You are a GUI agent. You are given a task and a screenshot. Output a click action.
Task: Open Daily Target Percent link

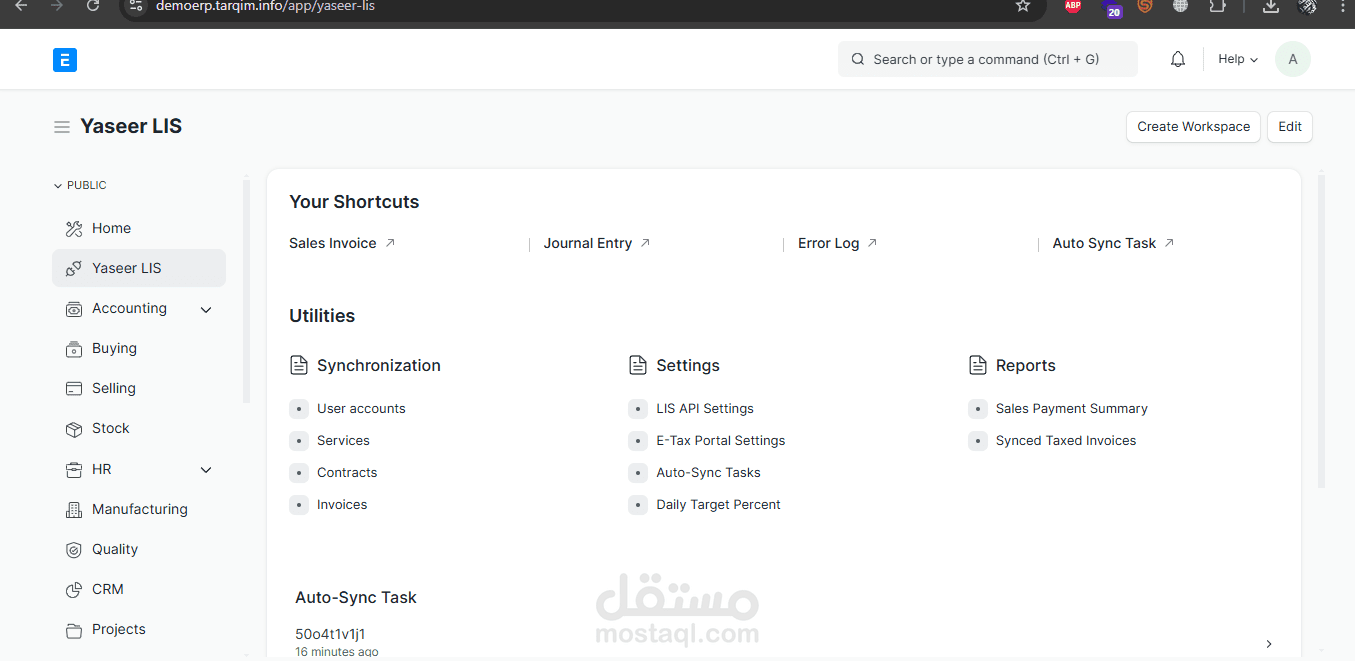coord(719,505)
